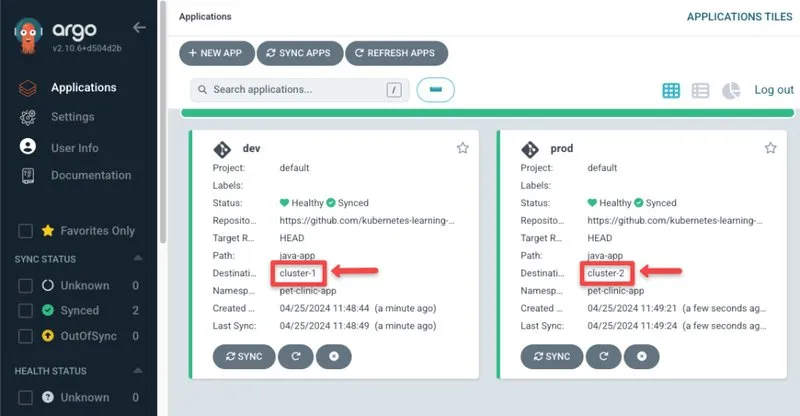Favorite the prod application star
The image size is (800, 416).
pos(770,148)
